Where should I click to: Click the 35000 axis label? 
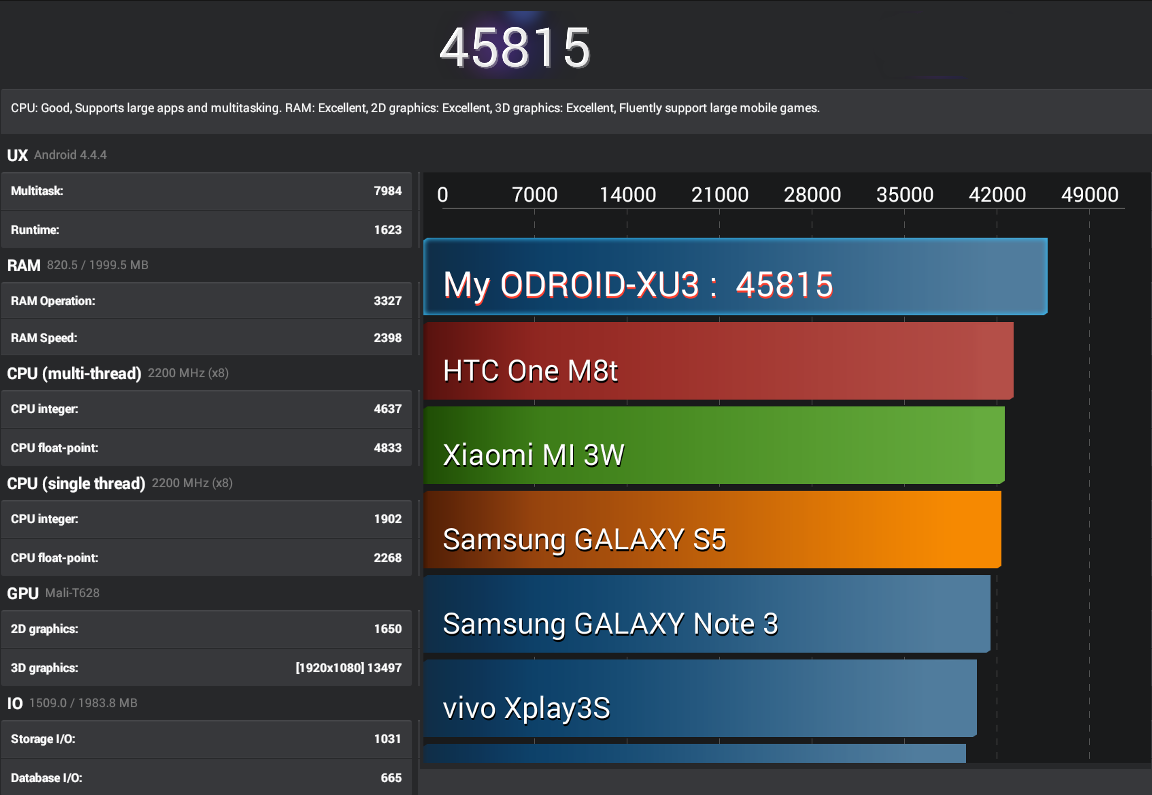tap(904, 195)
